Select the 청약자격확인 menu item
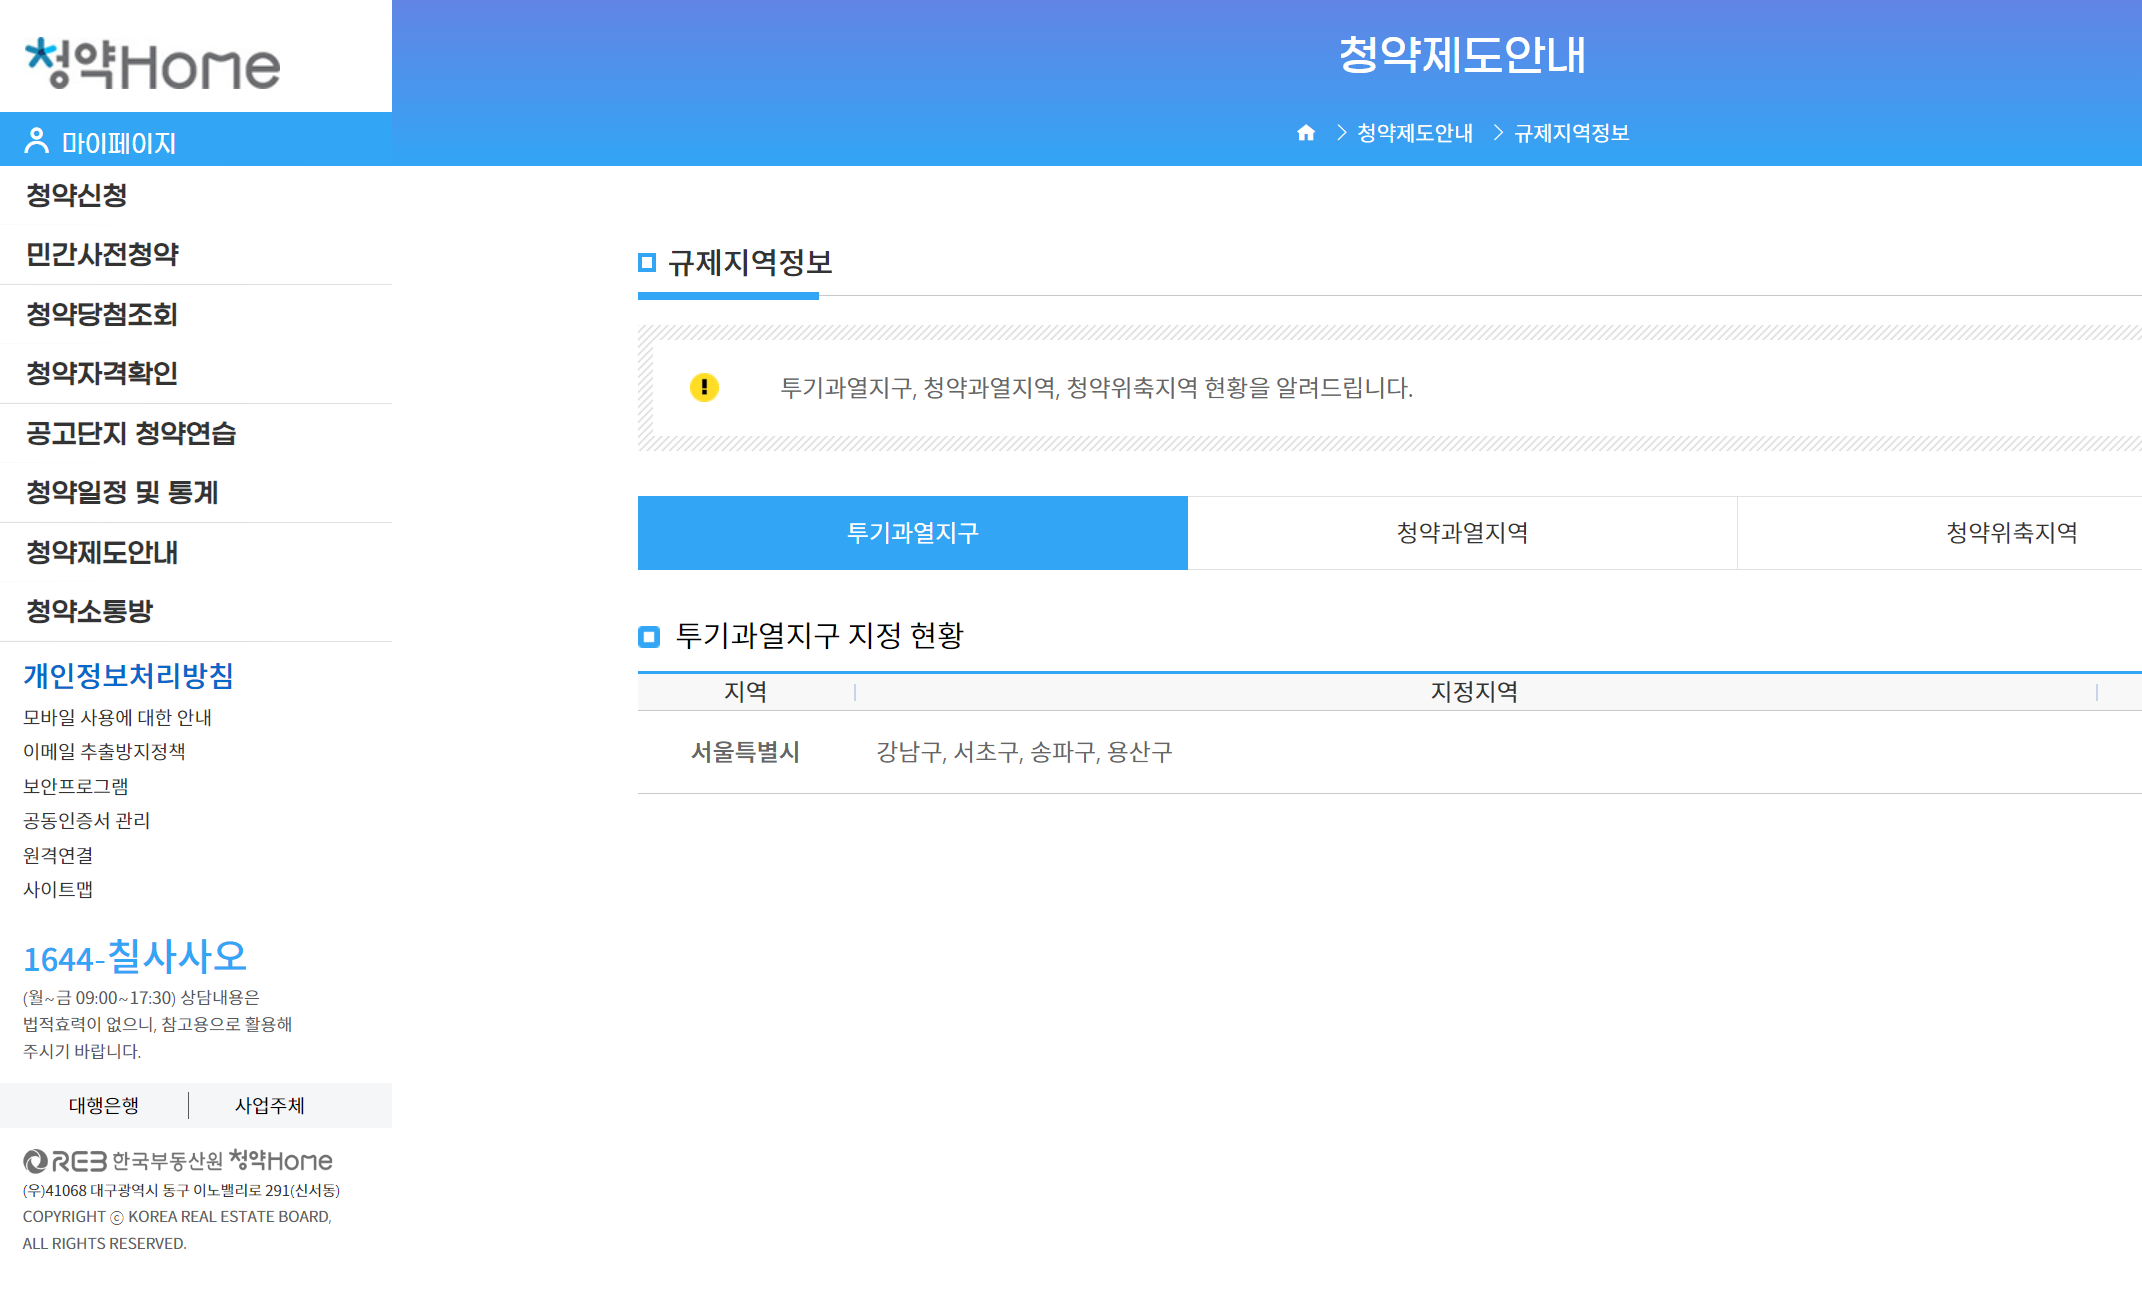 click(x=102, y=373)
